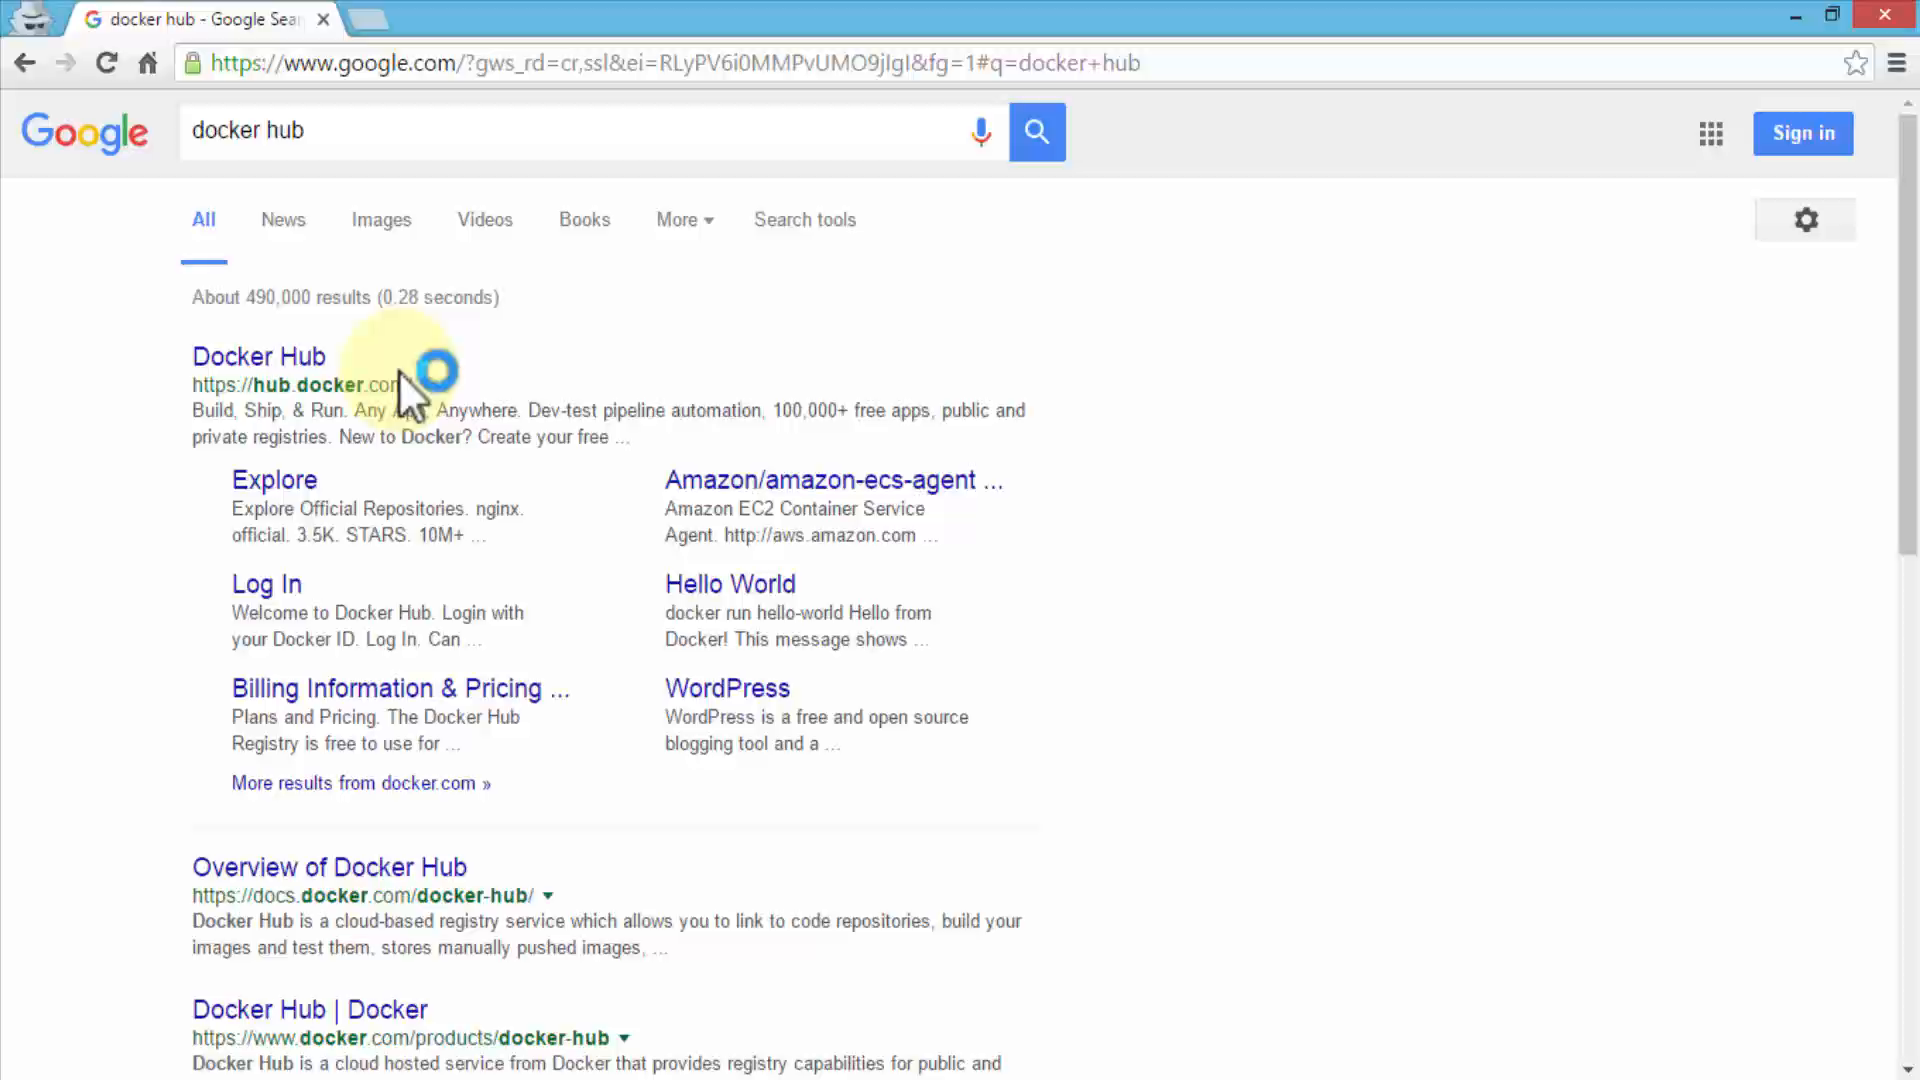The height and width of the screenshot is (1080, 1920).
Task: Switch to Books results
Action: click(x=584, y=220)
